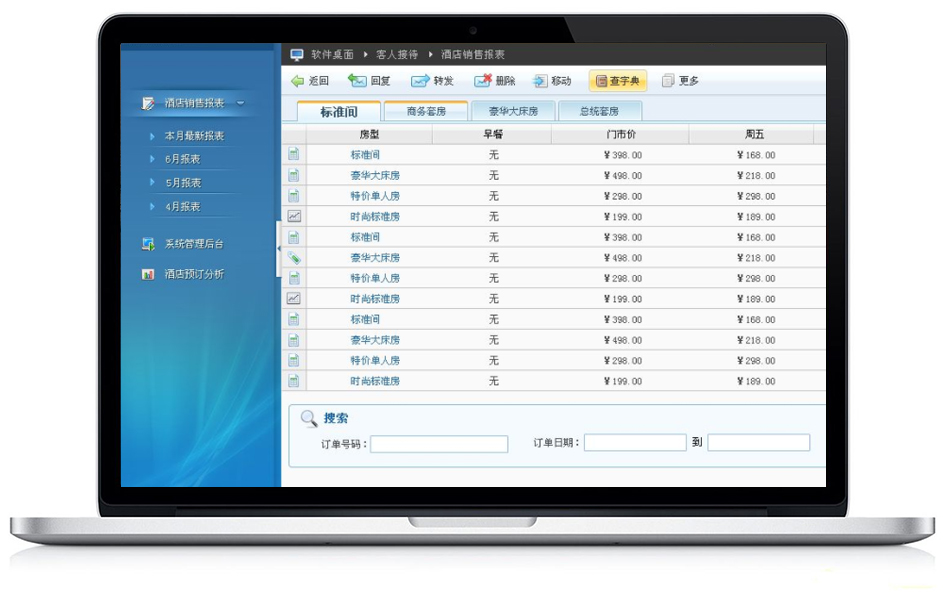Click the calculator icon beside the first 标准间 row
Screen dimensions: 943x592
click(293, 154)
